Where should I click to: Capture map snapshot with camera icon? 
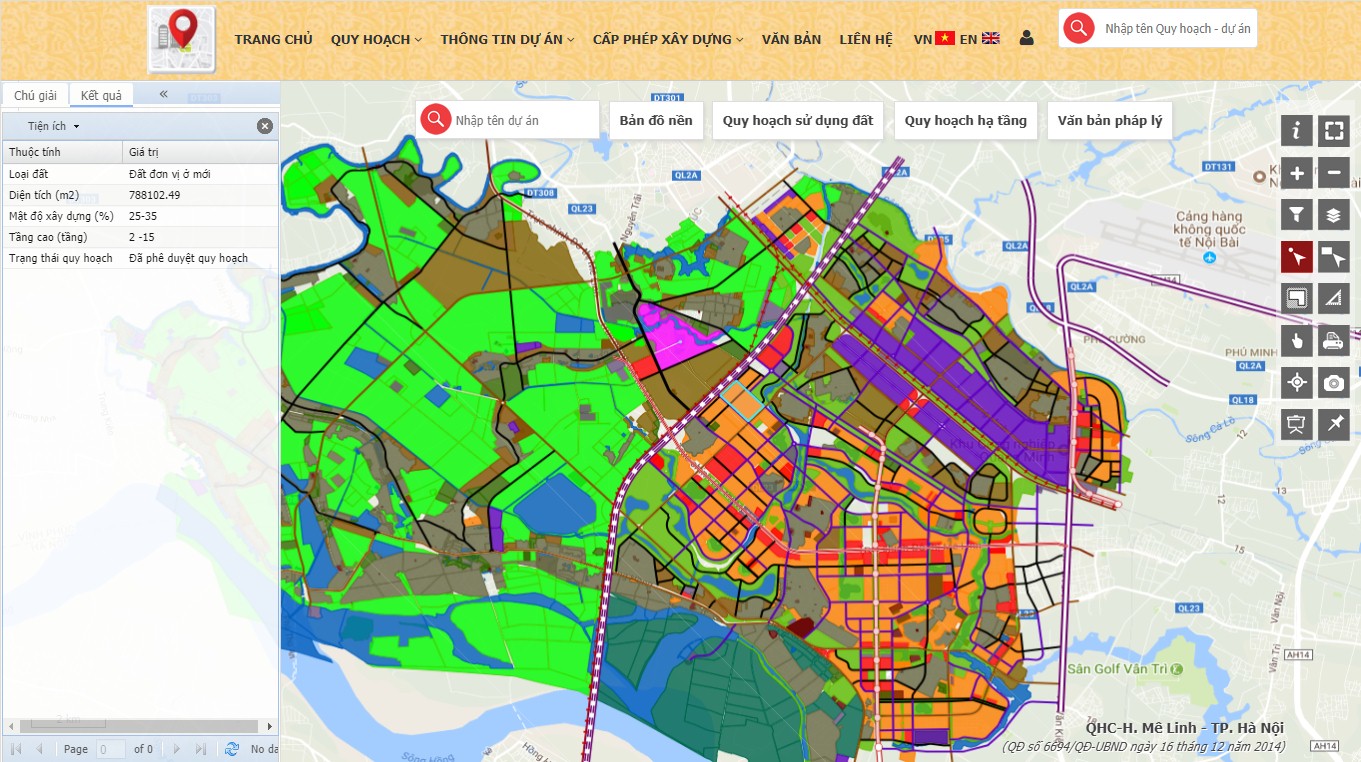[x=1334, y=382]
